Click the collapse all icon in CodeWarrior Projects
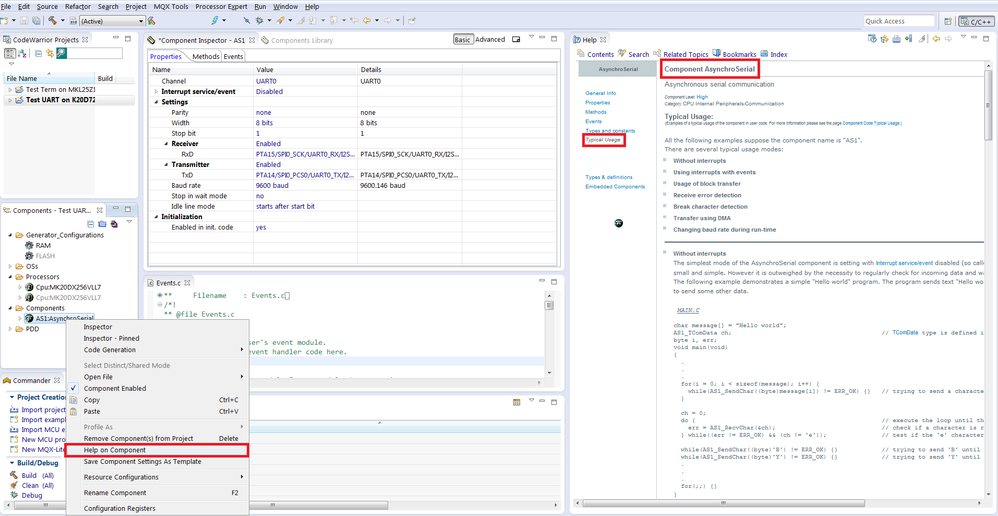998x516 pixels. pyautogui.click(x=38, y=53)
